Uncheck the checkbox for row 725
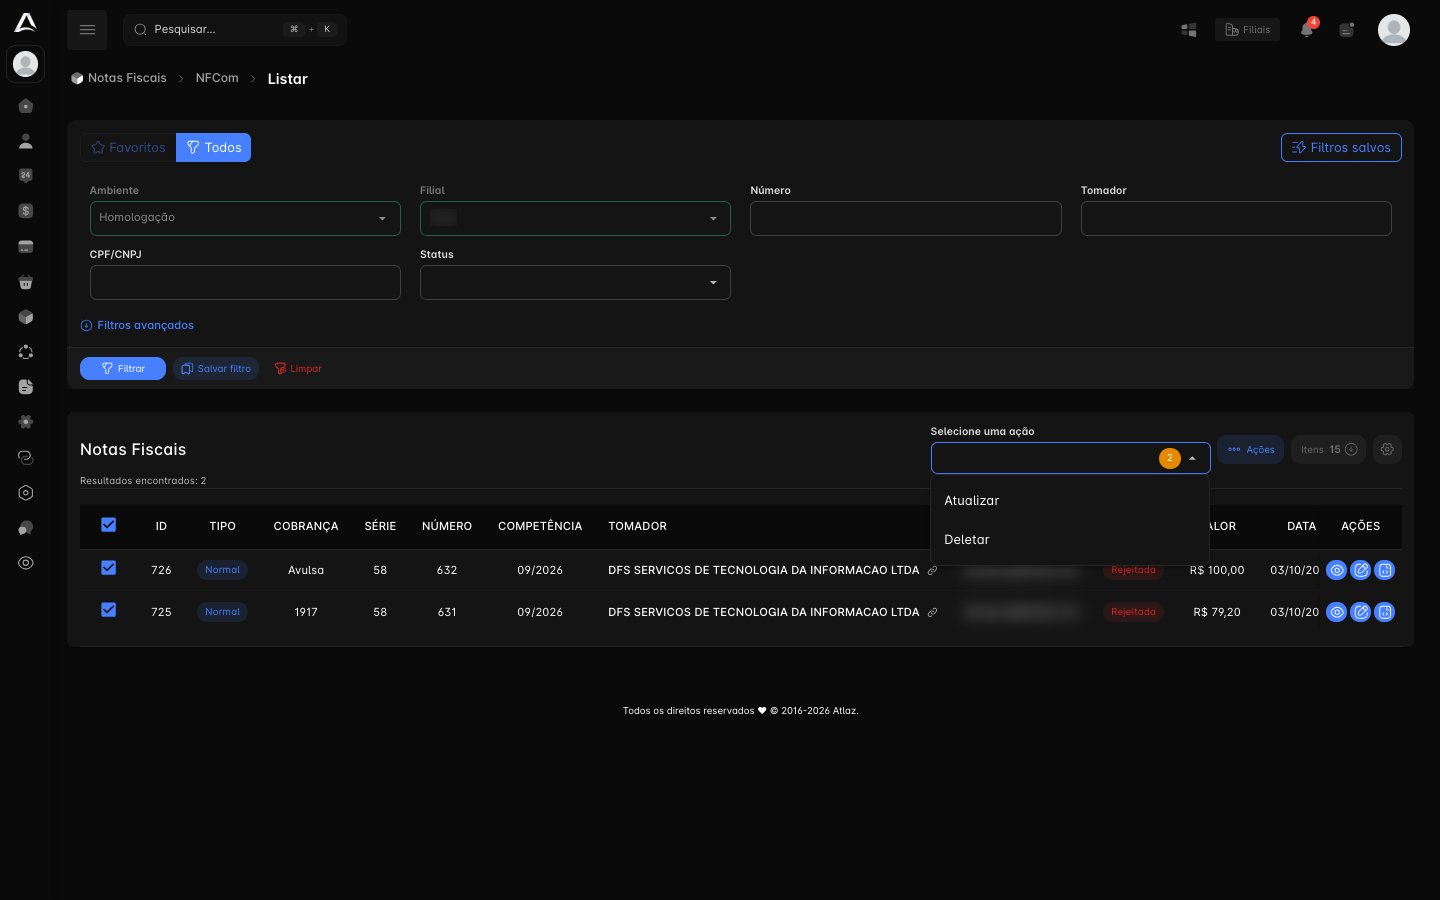Screen dimensions: 1440x900 coord(109,610)
